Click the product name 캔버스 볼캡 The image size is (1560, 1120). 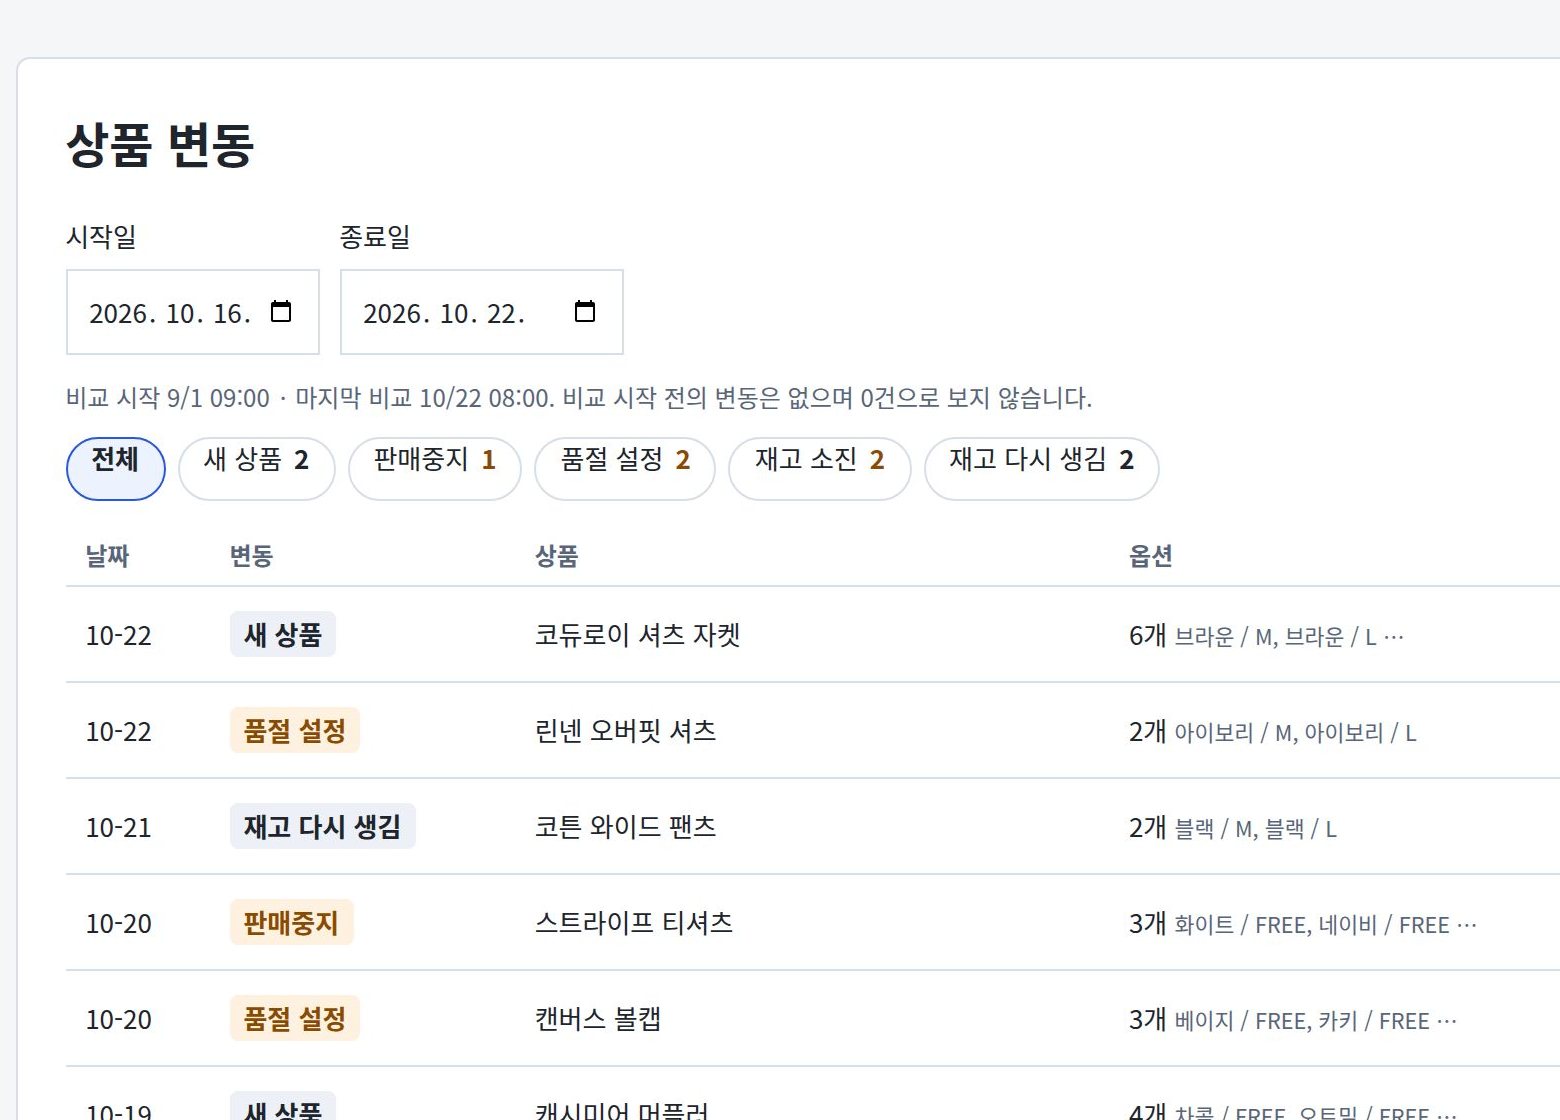click(x=597, y=1019)
